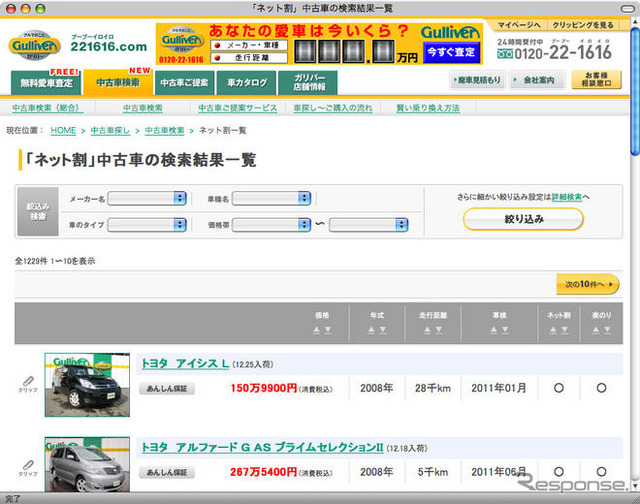Screen dimensions: 640x504
Task: Click the vertical scrollbar thumb on the page
Action: pyautogui.click(x=635, y=91)
